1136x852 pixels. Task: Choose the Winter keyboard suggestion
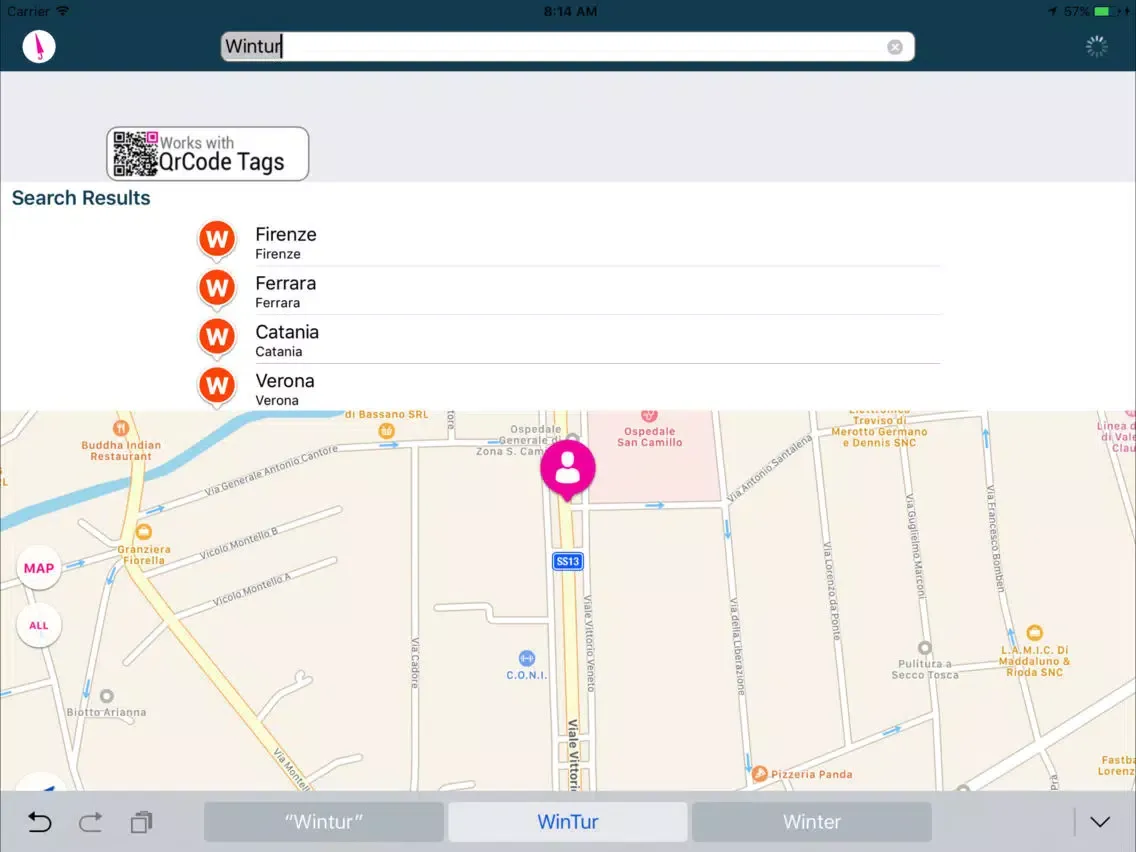coord(811,822)
